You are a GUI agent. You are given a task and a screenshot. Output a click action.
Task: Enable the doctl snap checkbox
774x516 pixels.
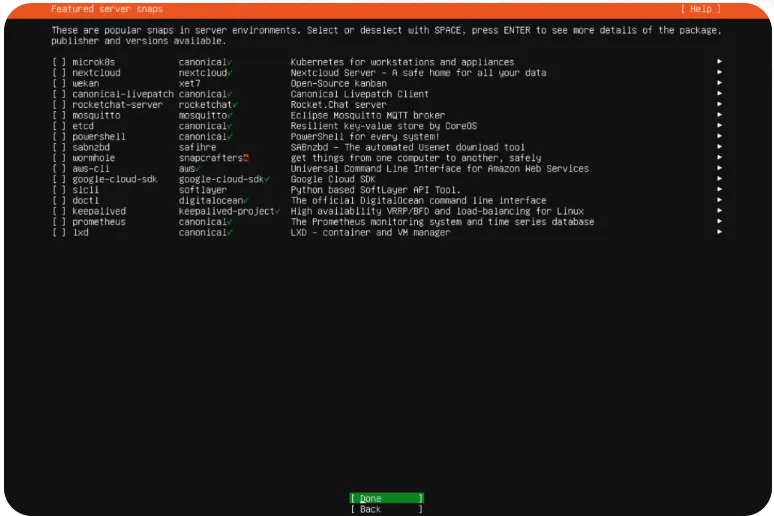59,200
